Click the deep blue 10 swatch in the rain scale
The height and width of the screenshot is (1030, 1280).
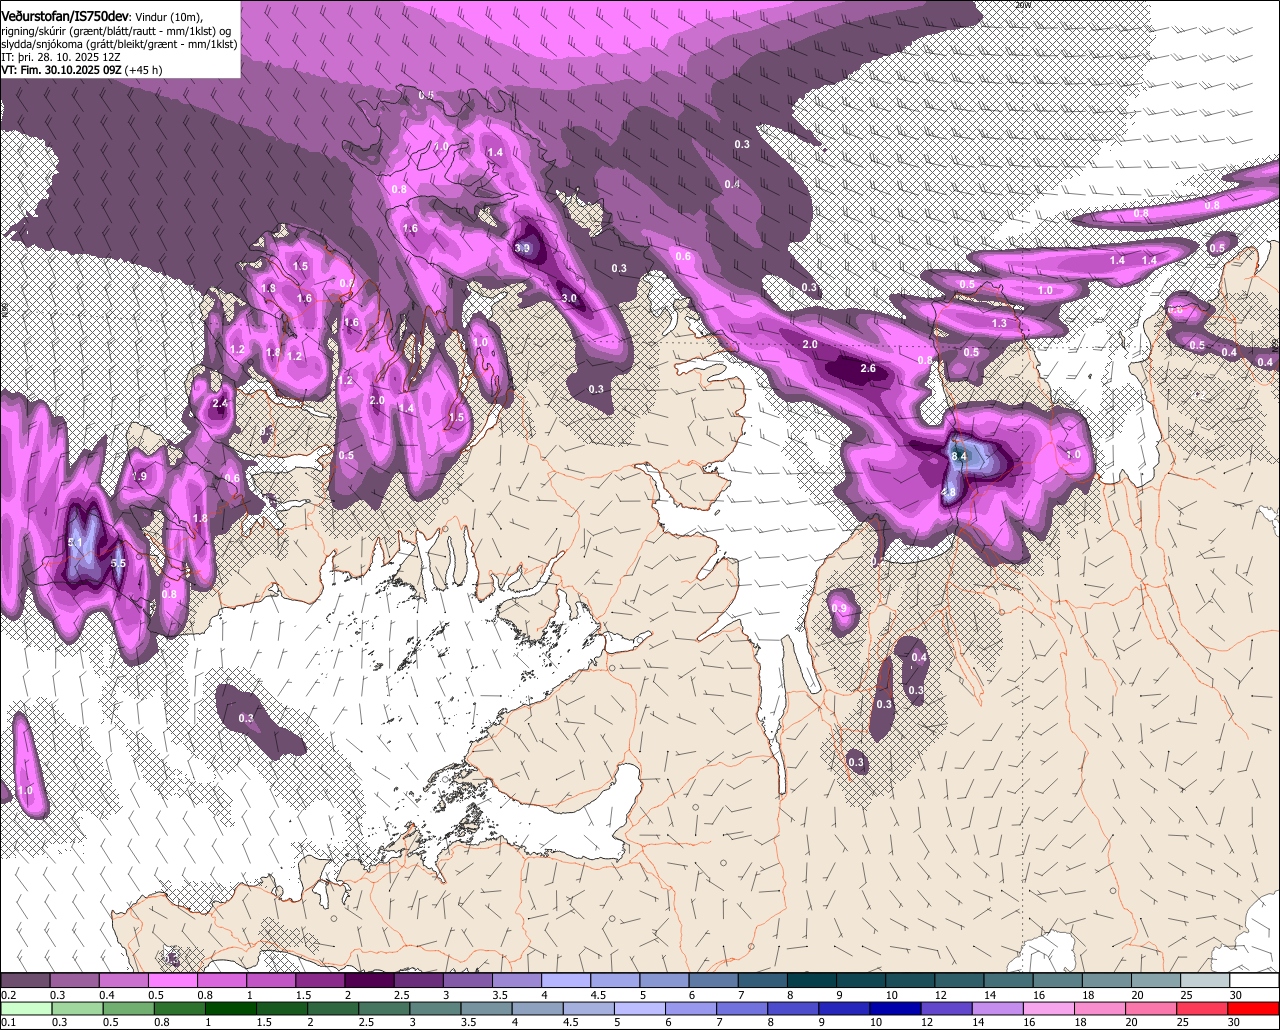click(894, 1008)
